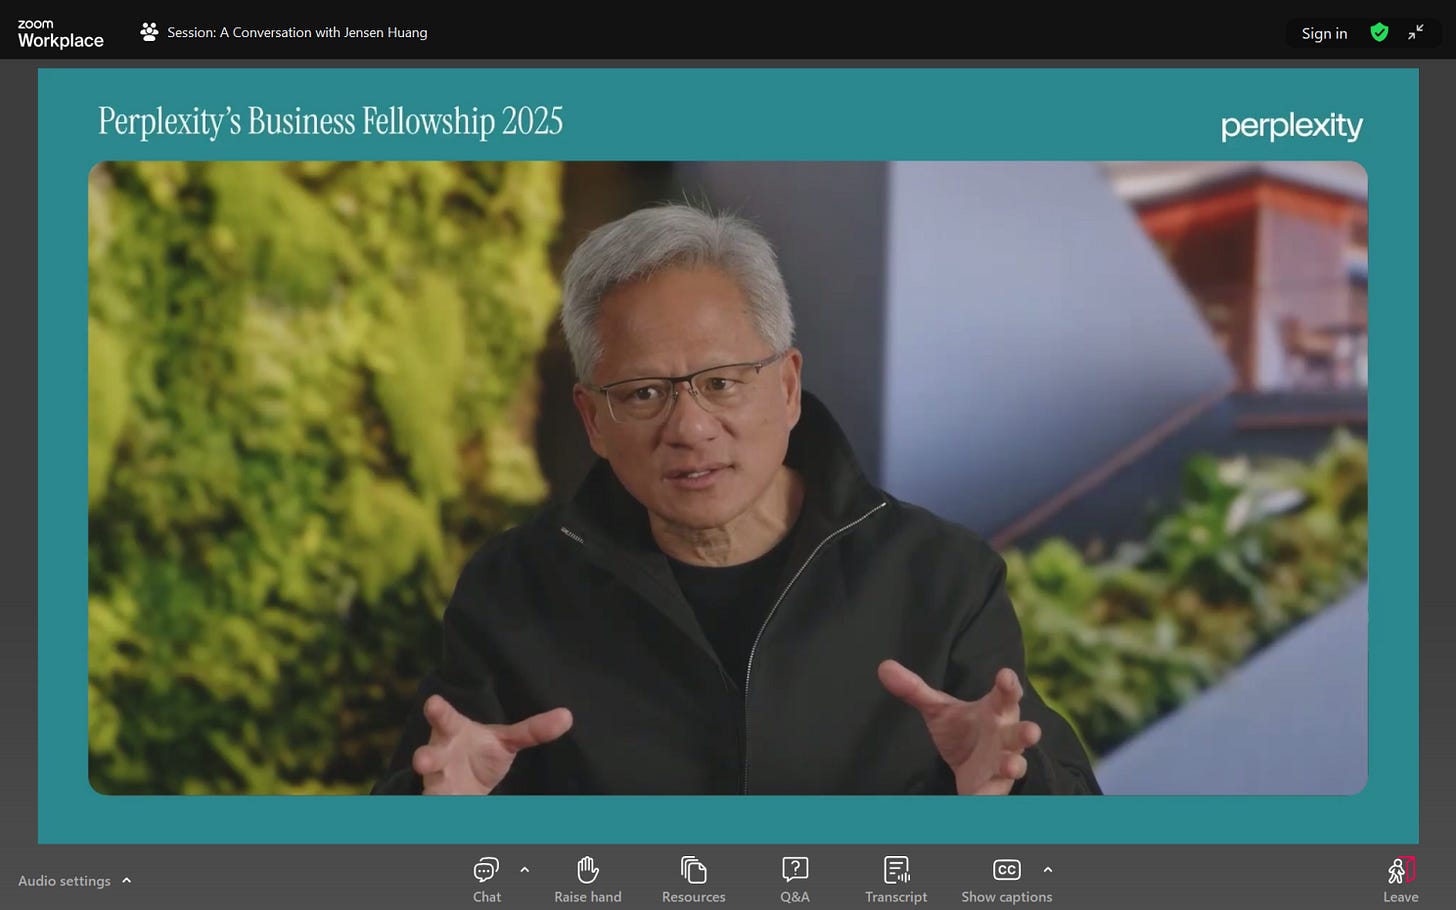The image size is (1456, 910).
Task: Expand the Audio settings chevron
Action: [x=127, y=880]
